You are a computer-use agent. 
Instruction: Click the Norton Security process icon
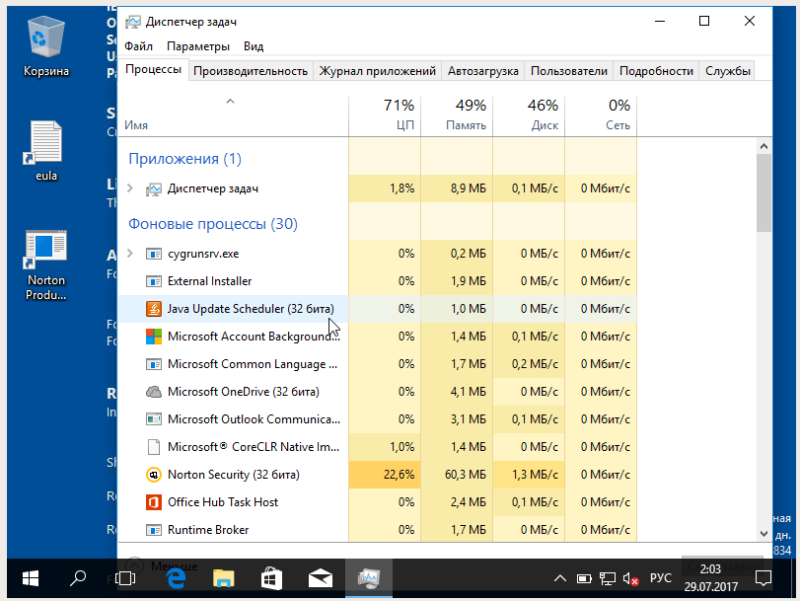coord(154,474)
